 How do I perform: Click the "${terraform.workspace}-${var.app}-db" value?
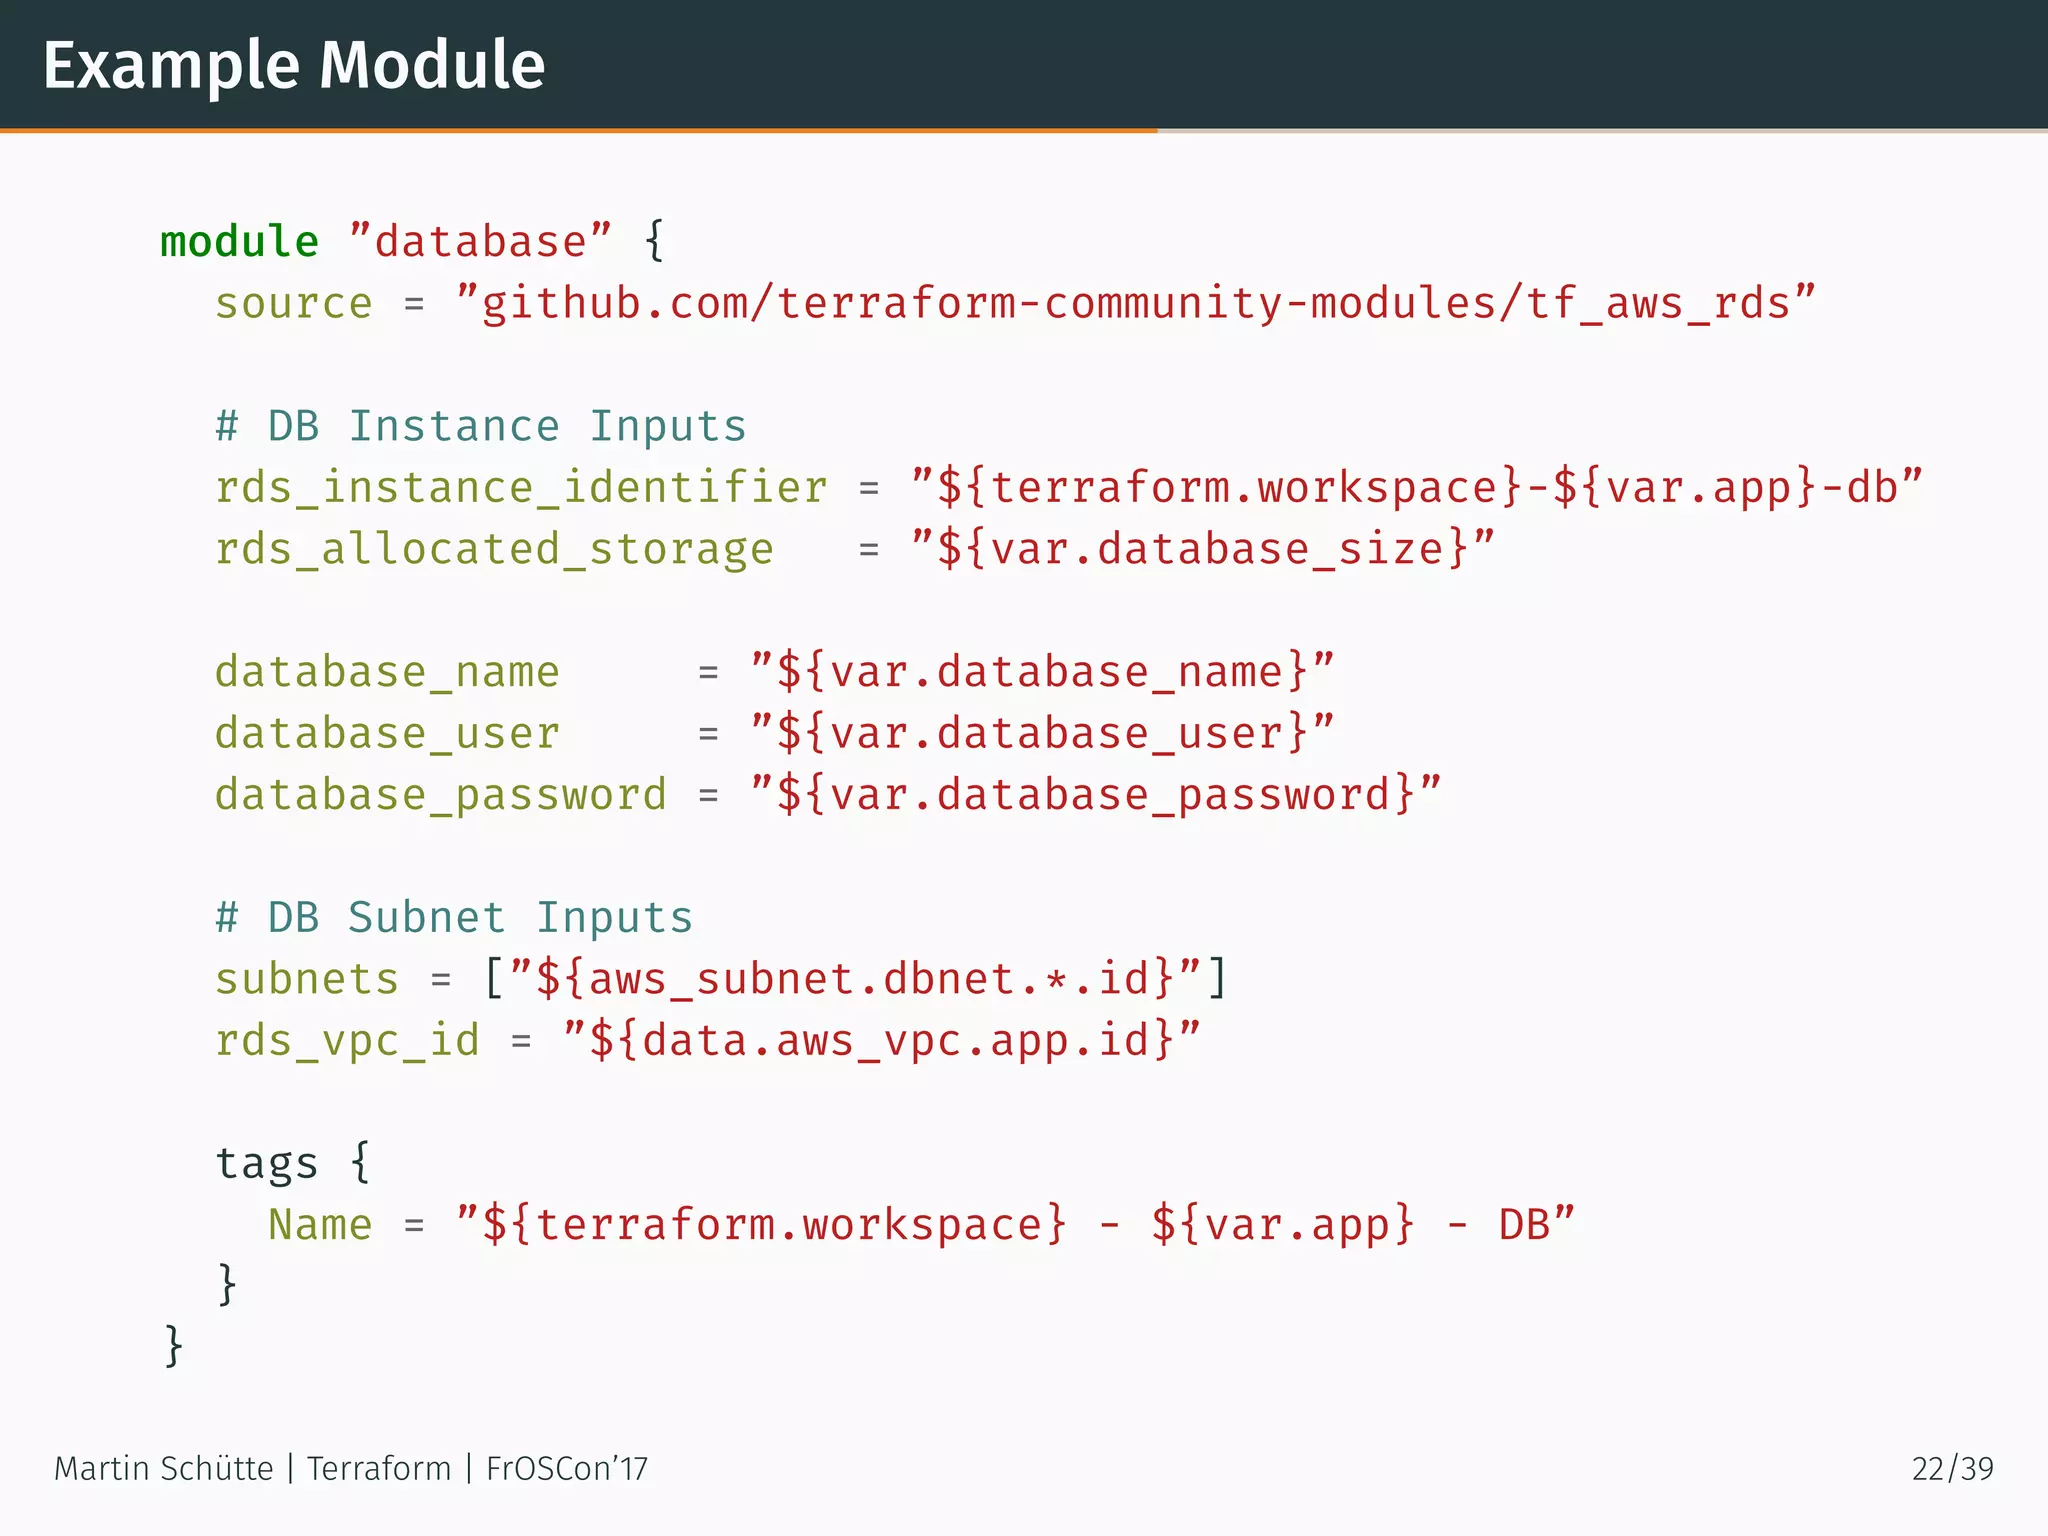click(1417, 489)
